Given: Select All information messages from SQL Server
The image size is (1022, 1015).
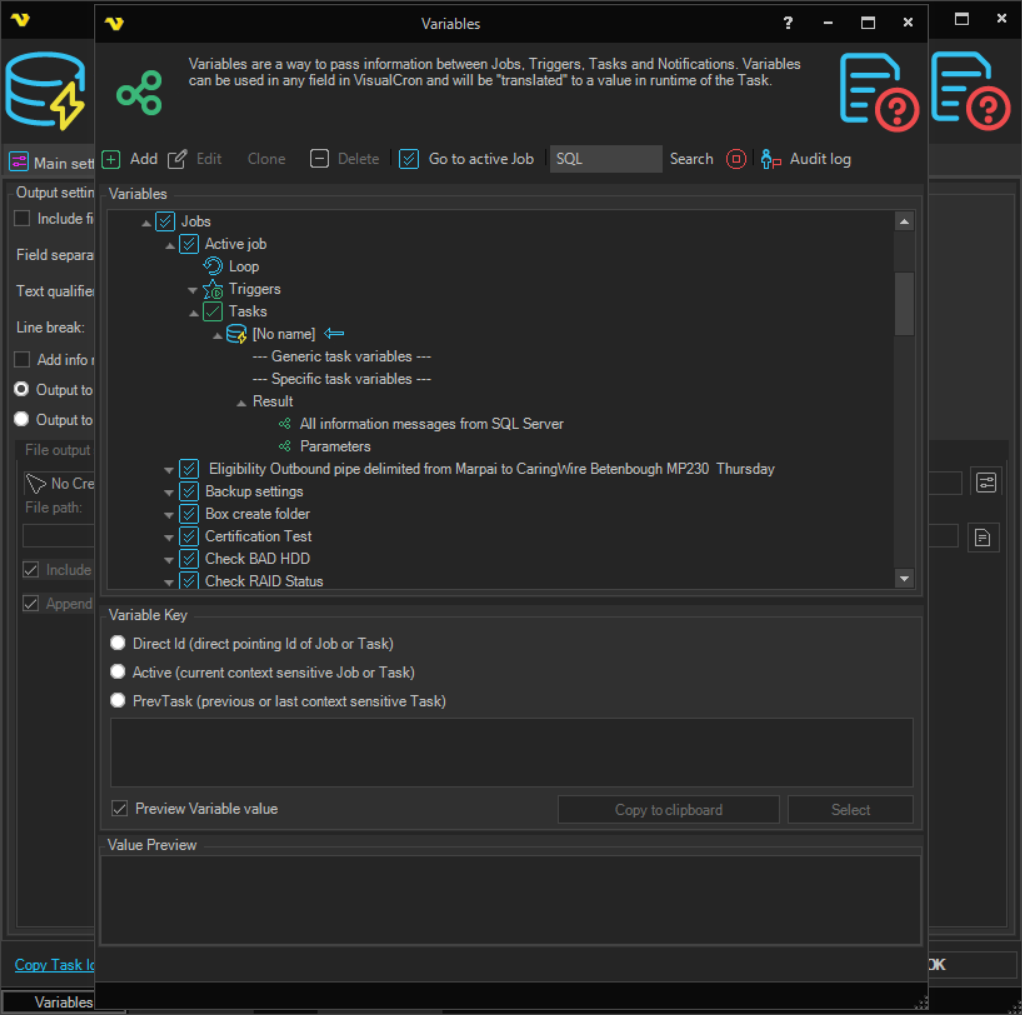Looking at the screenshot, I should click(431, 424).
